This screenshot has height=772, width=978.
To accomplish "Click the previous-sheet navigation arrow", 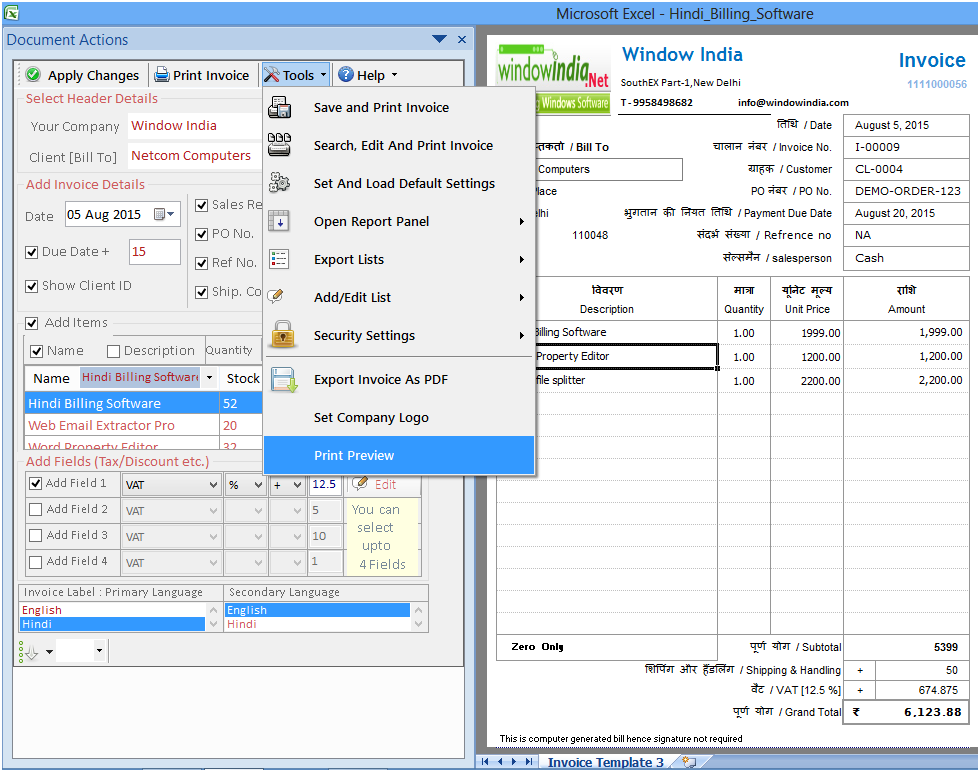I will 500,761.
